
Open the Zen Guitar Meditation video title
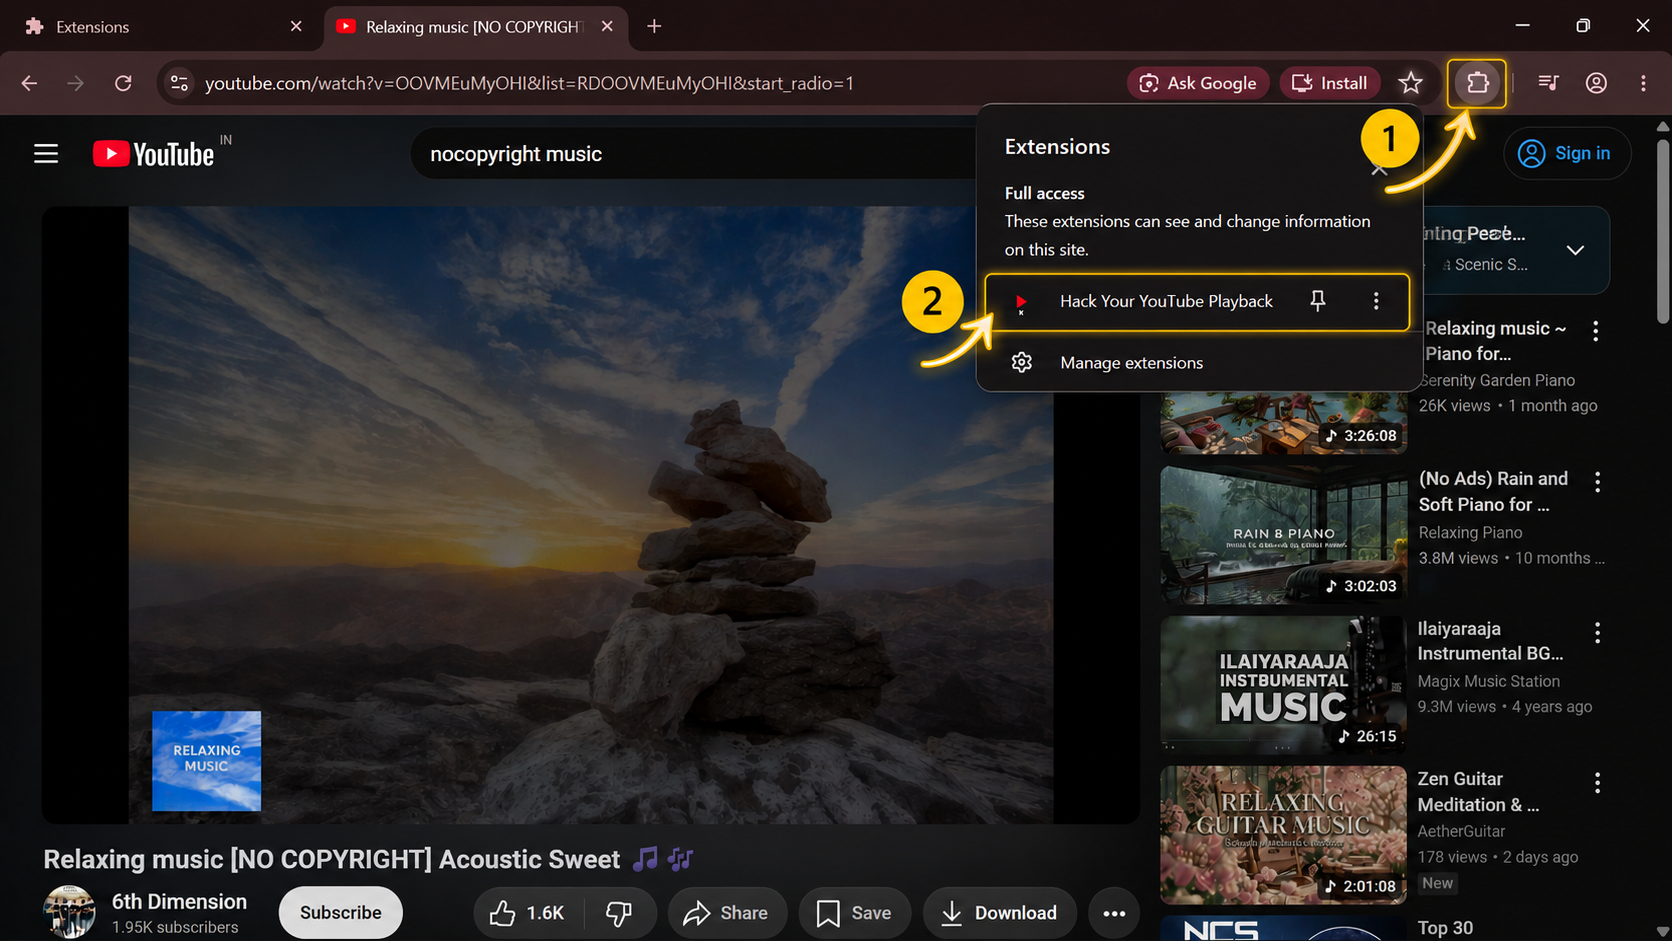pyautogui.click(x=1478, y=792)
